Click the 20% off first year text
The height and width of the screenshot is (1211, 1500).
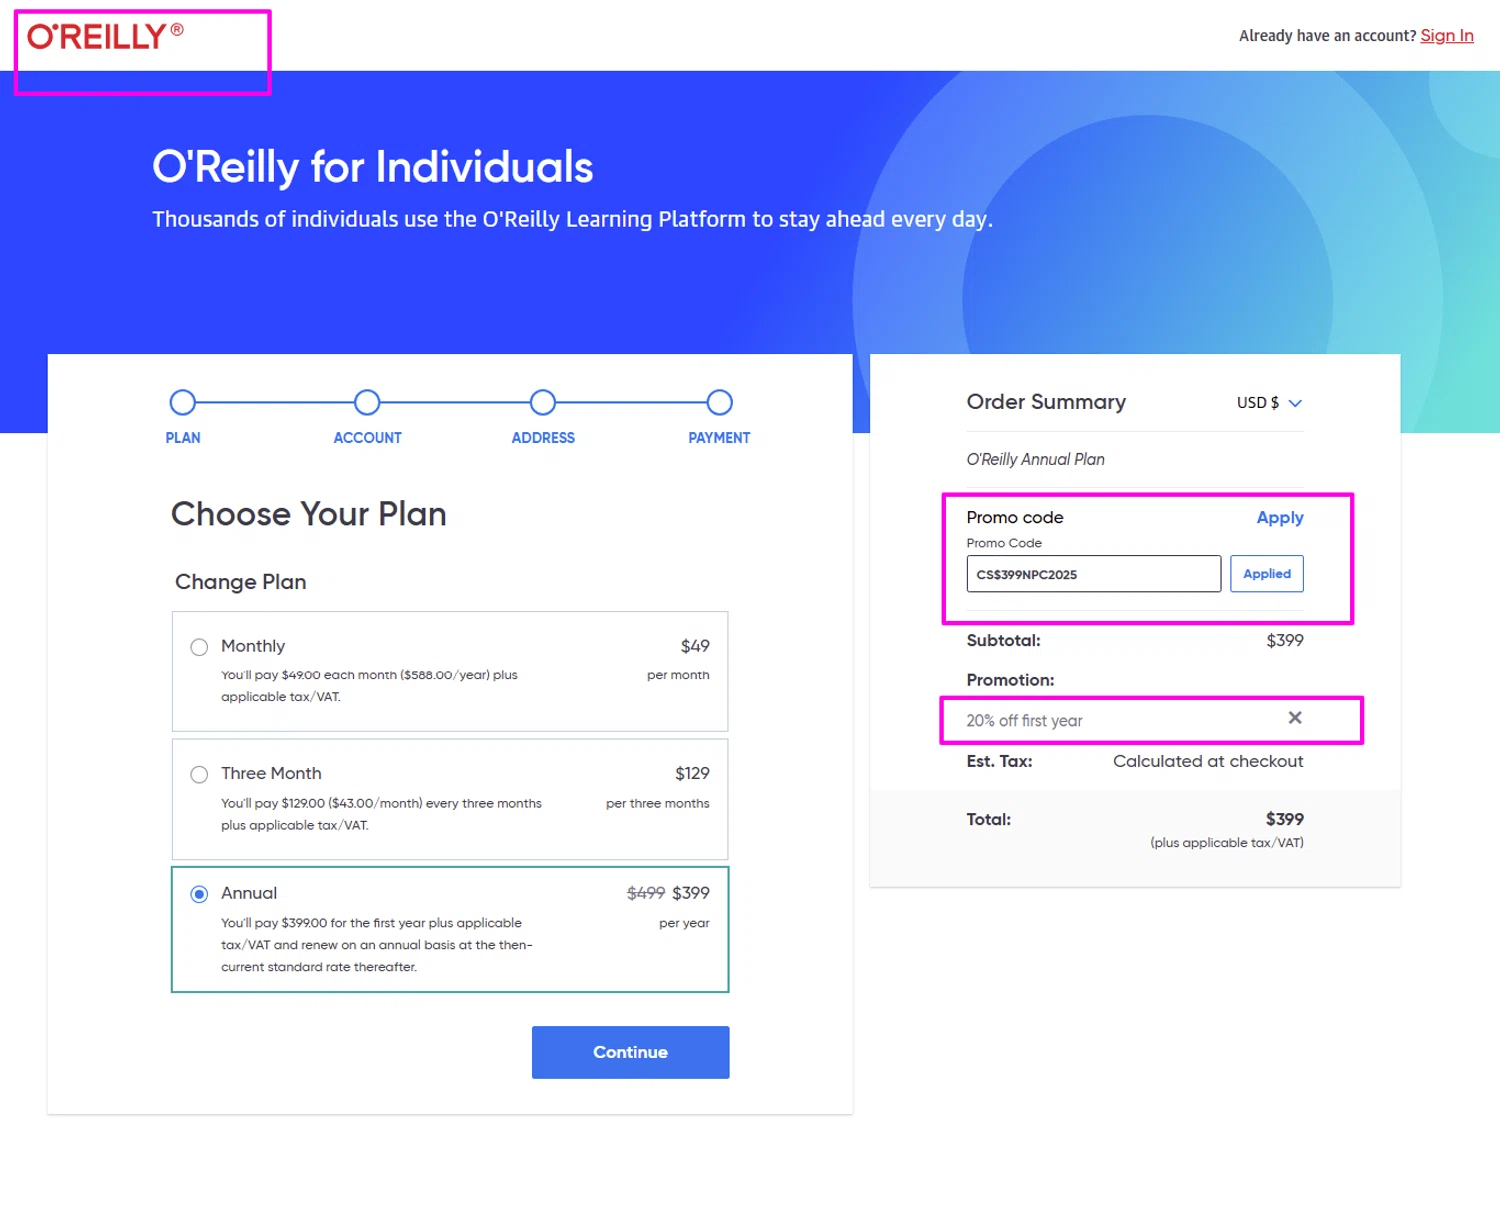pos(1024,721)
